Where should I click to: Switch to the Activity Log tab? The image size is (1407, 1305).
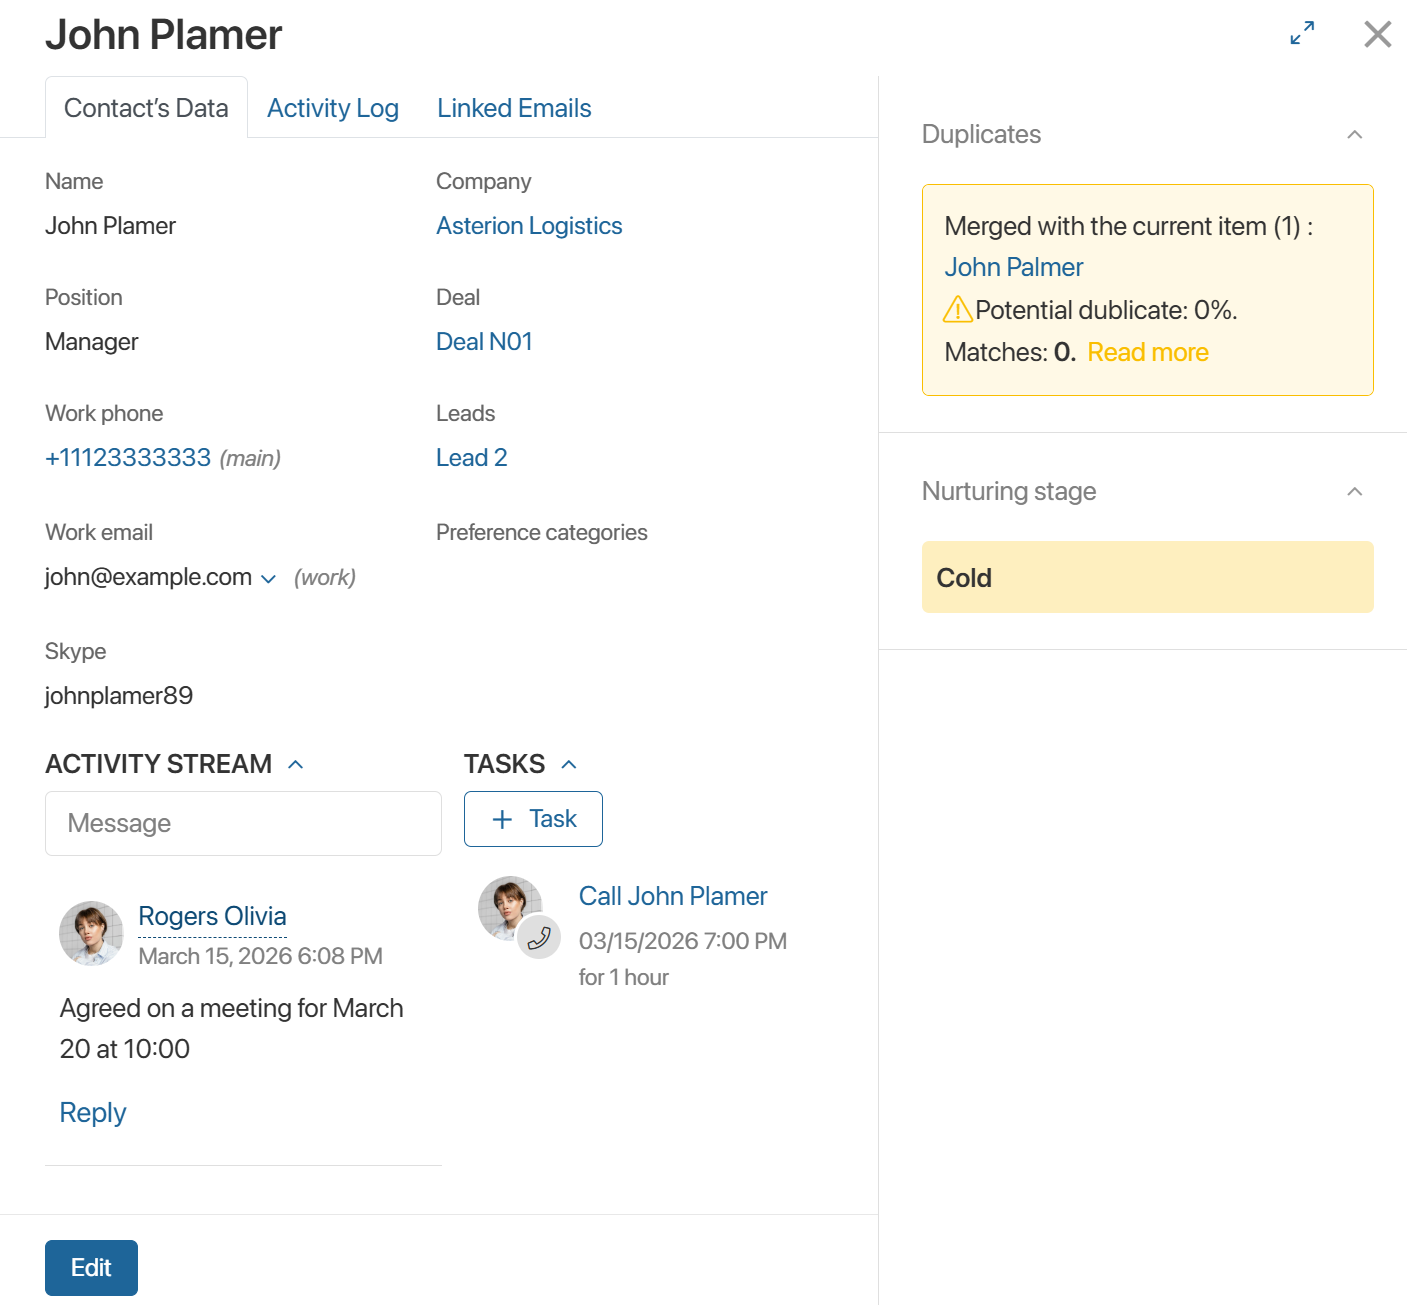tap(332, 108)
